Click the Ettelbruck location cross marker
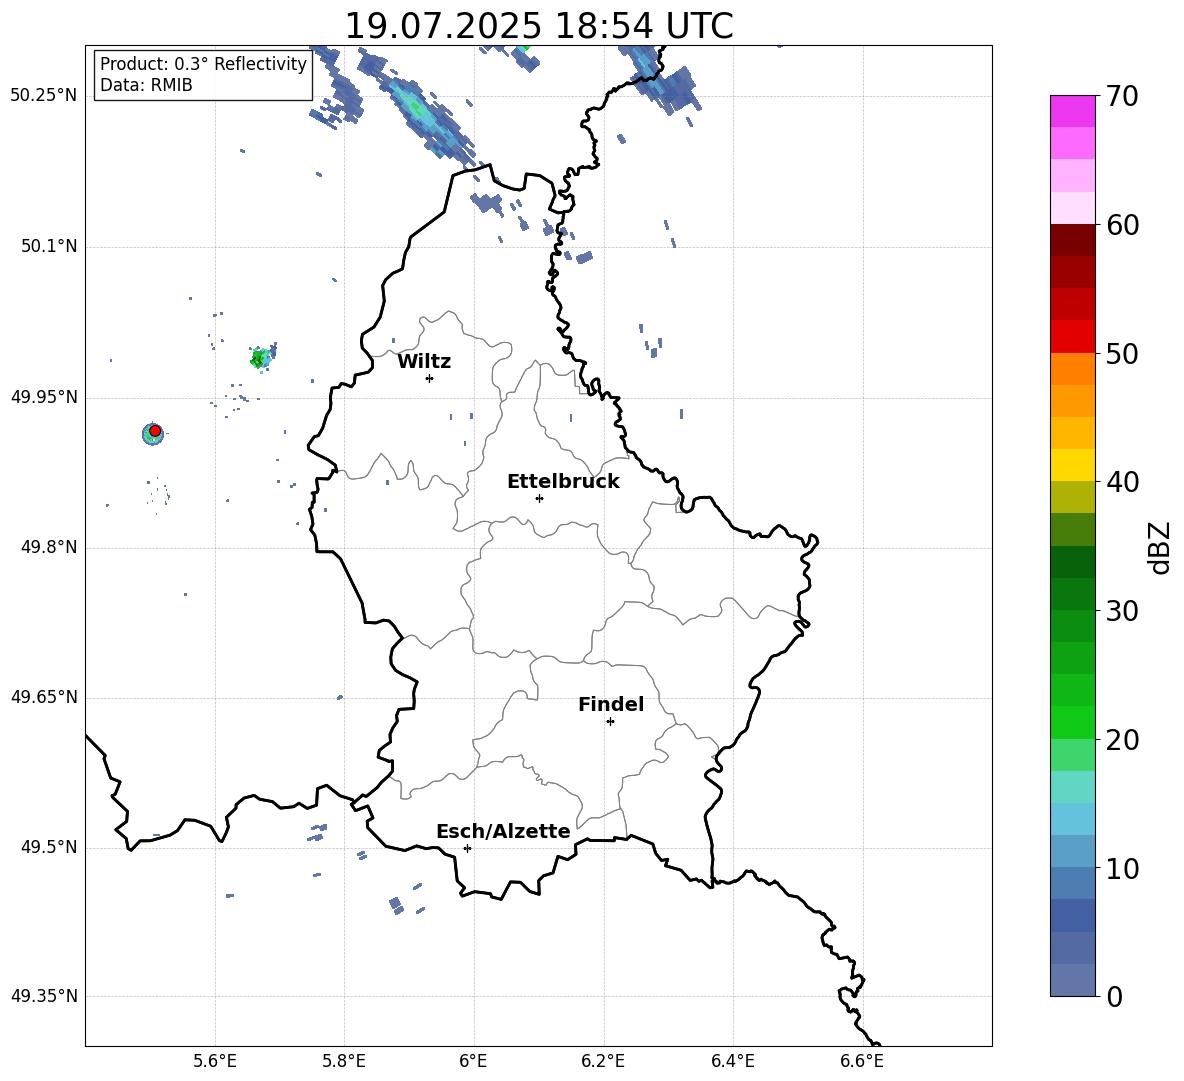The width and height of the screenshot is (1184, 1081). (x=539, y=498)
